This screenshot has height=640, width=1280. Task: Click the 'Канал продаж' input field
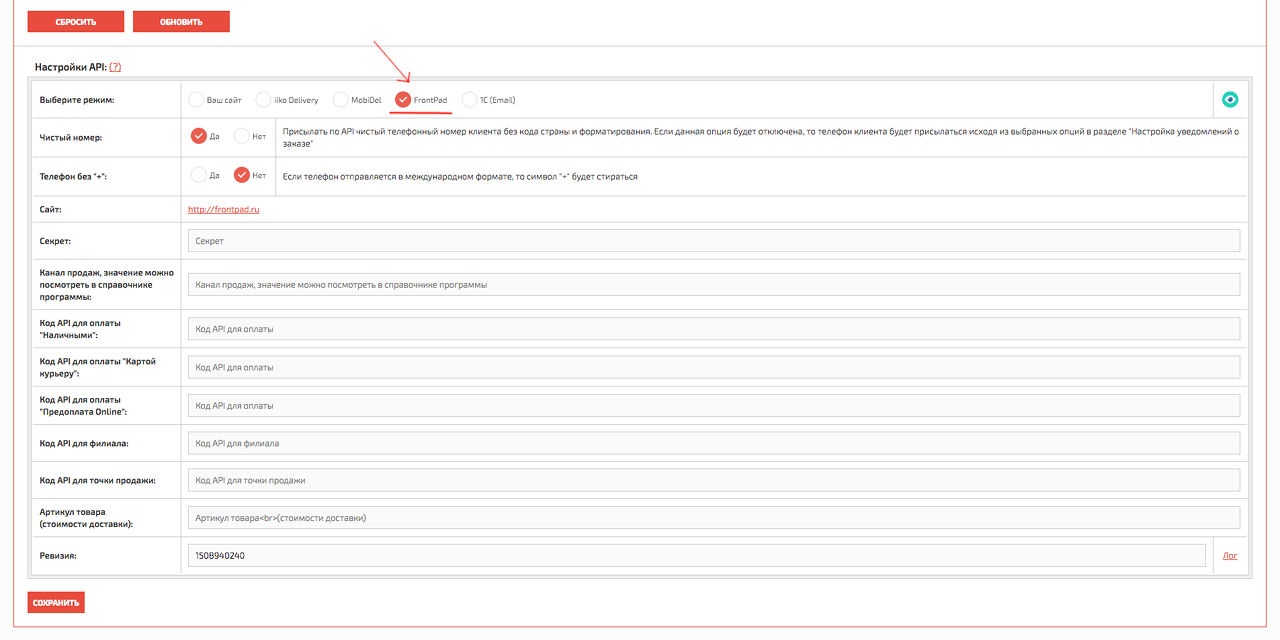(x=713, y=285)
